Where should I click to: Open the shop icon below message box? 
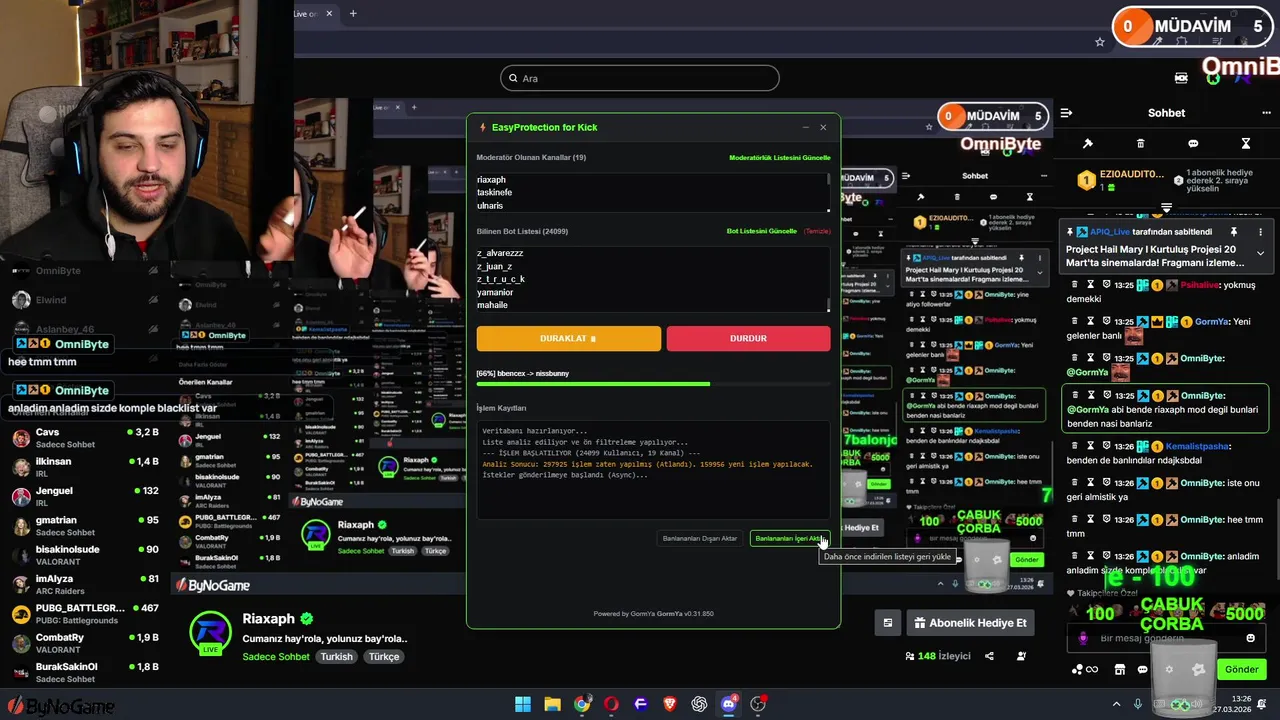tap(1119, 669)
